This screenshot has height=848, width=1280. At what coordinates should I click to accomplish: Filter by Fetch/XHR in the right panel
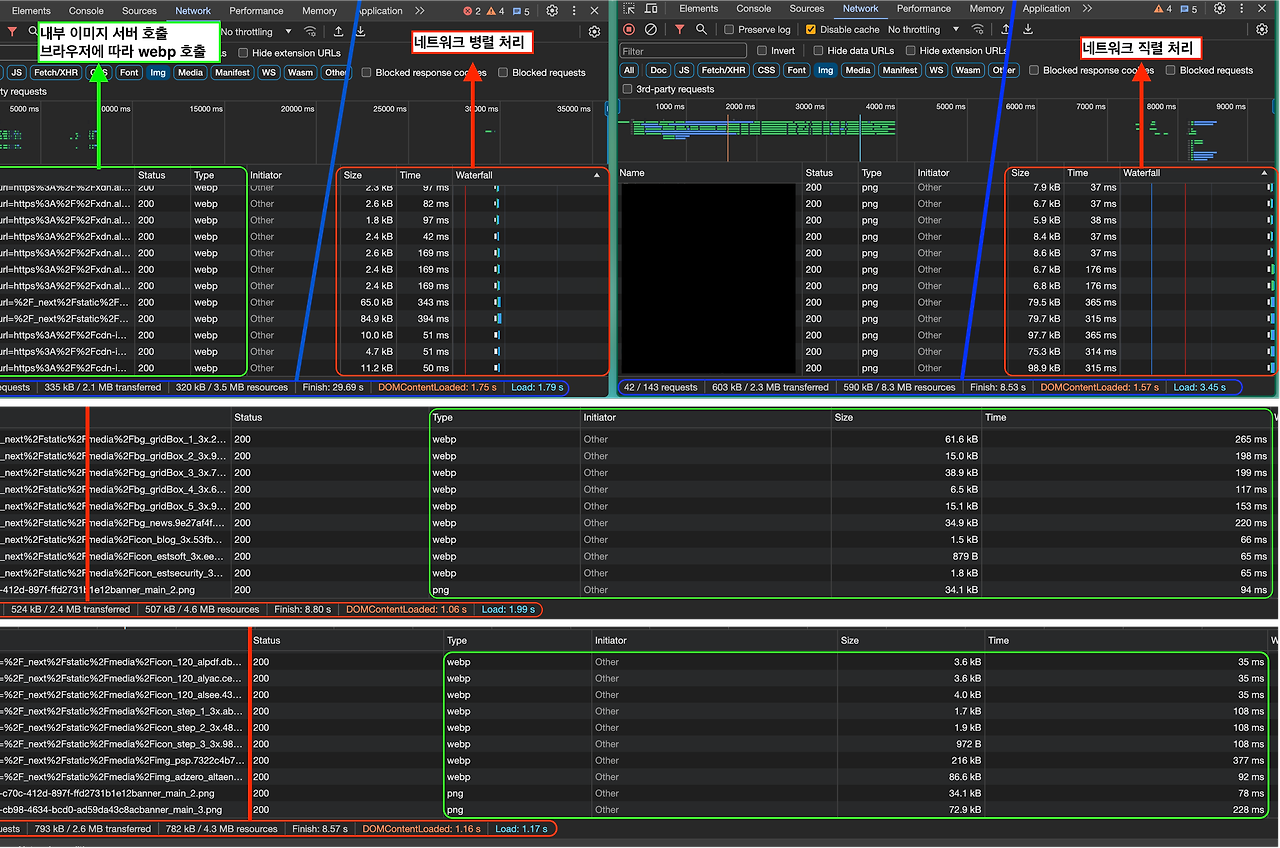point(722,70)
